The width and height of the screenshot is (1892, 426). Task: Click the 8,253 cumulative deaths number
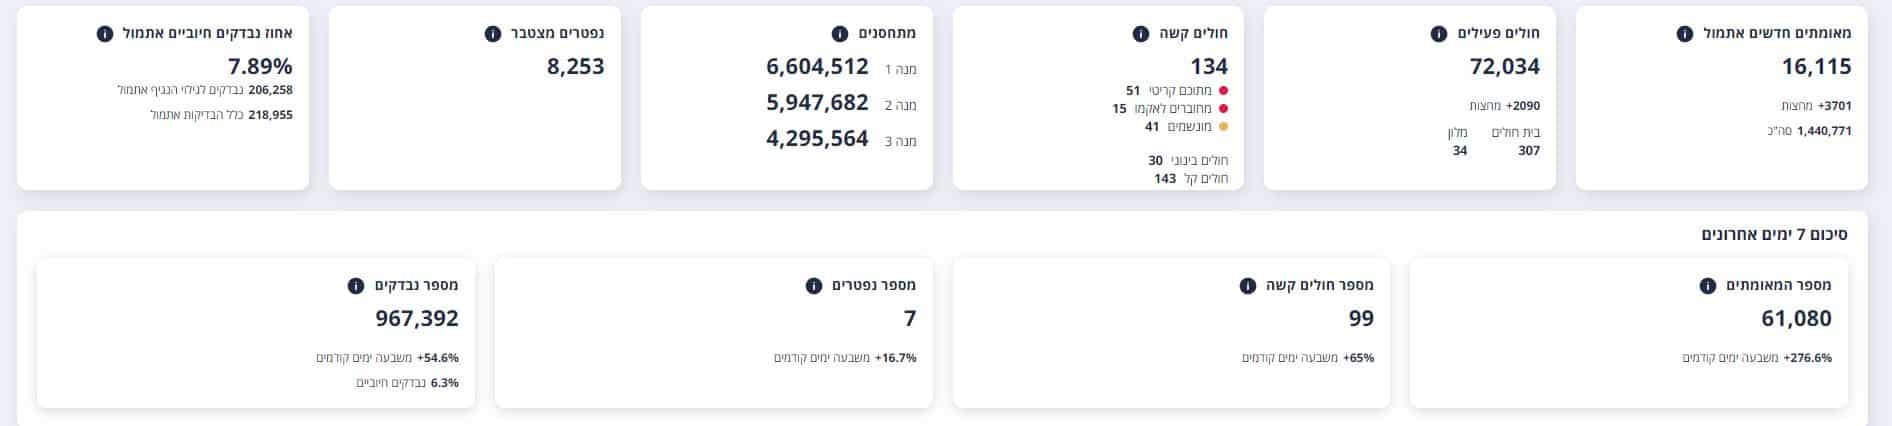point(575,67)
